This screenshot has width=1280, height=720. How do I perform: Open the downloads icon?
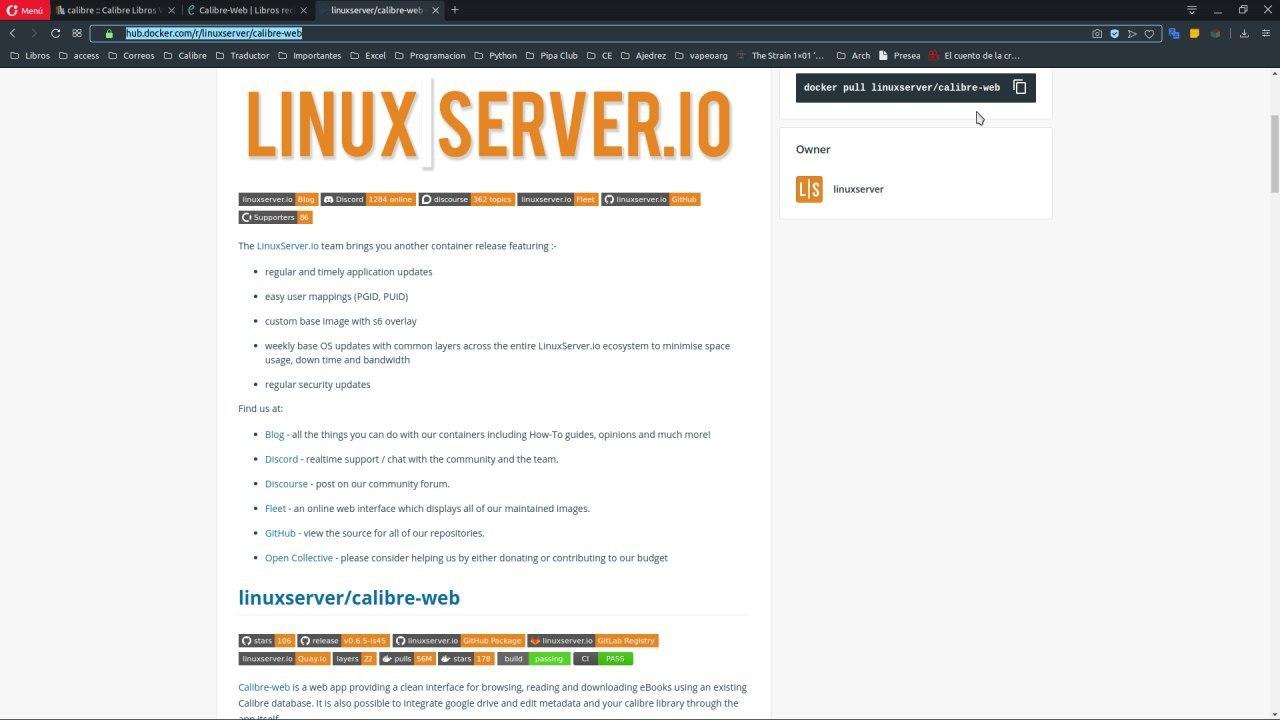click(x=1244, y=33)
